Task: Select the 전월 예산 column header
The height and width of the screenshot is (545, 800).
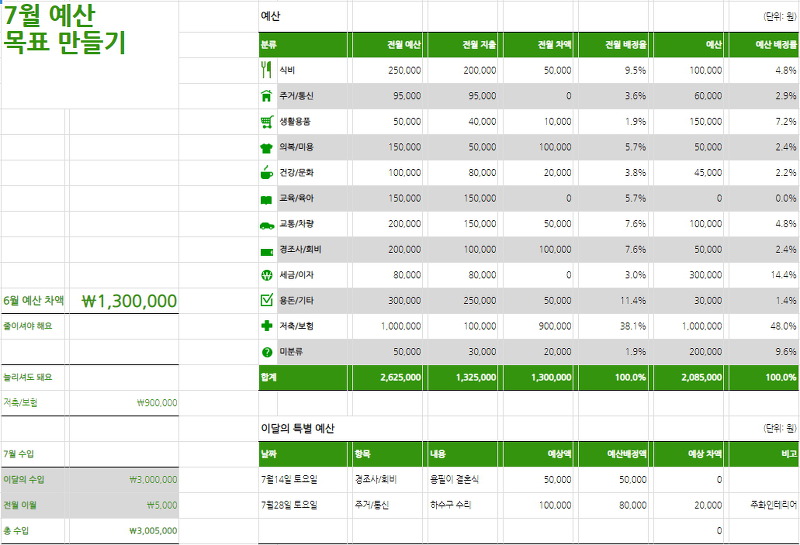Action: [x=387, y=45]
